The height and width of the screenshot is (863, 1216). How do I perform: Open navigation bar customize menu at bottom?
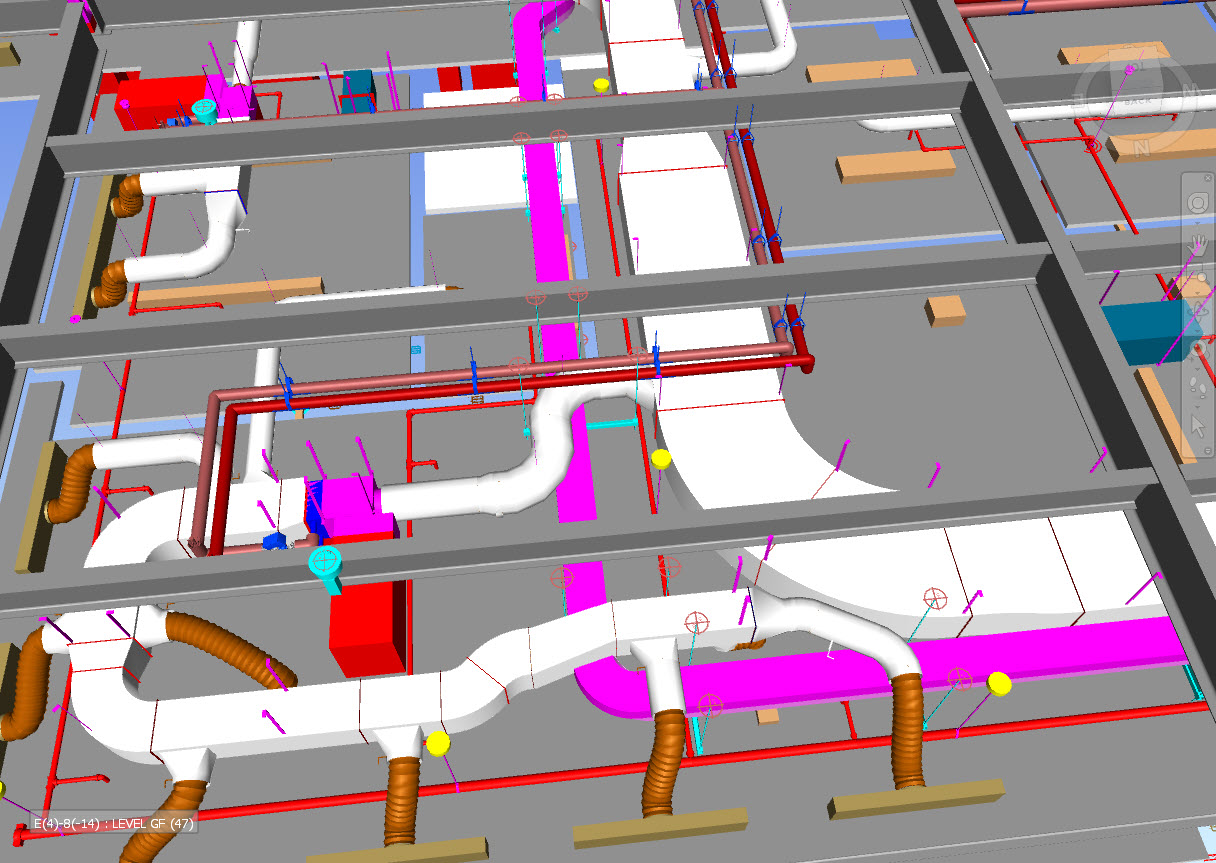[x=1207, y=451]
